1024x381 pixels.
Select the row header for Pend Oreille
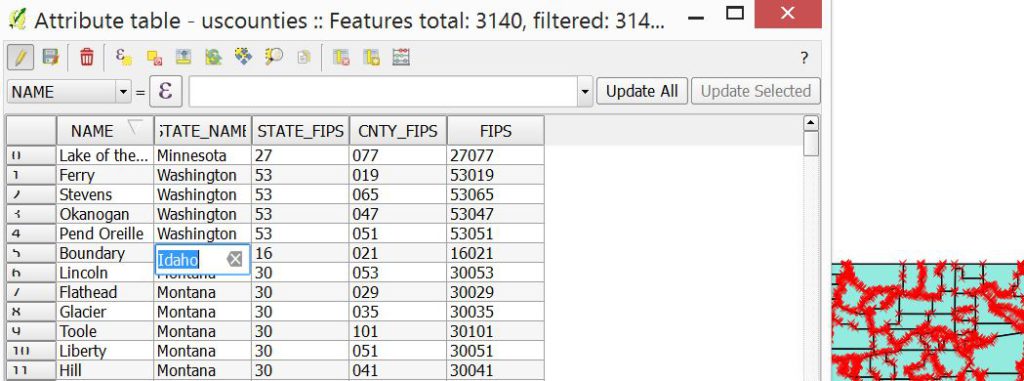(31, 233)
